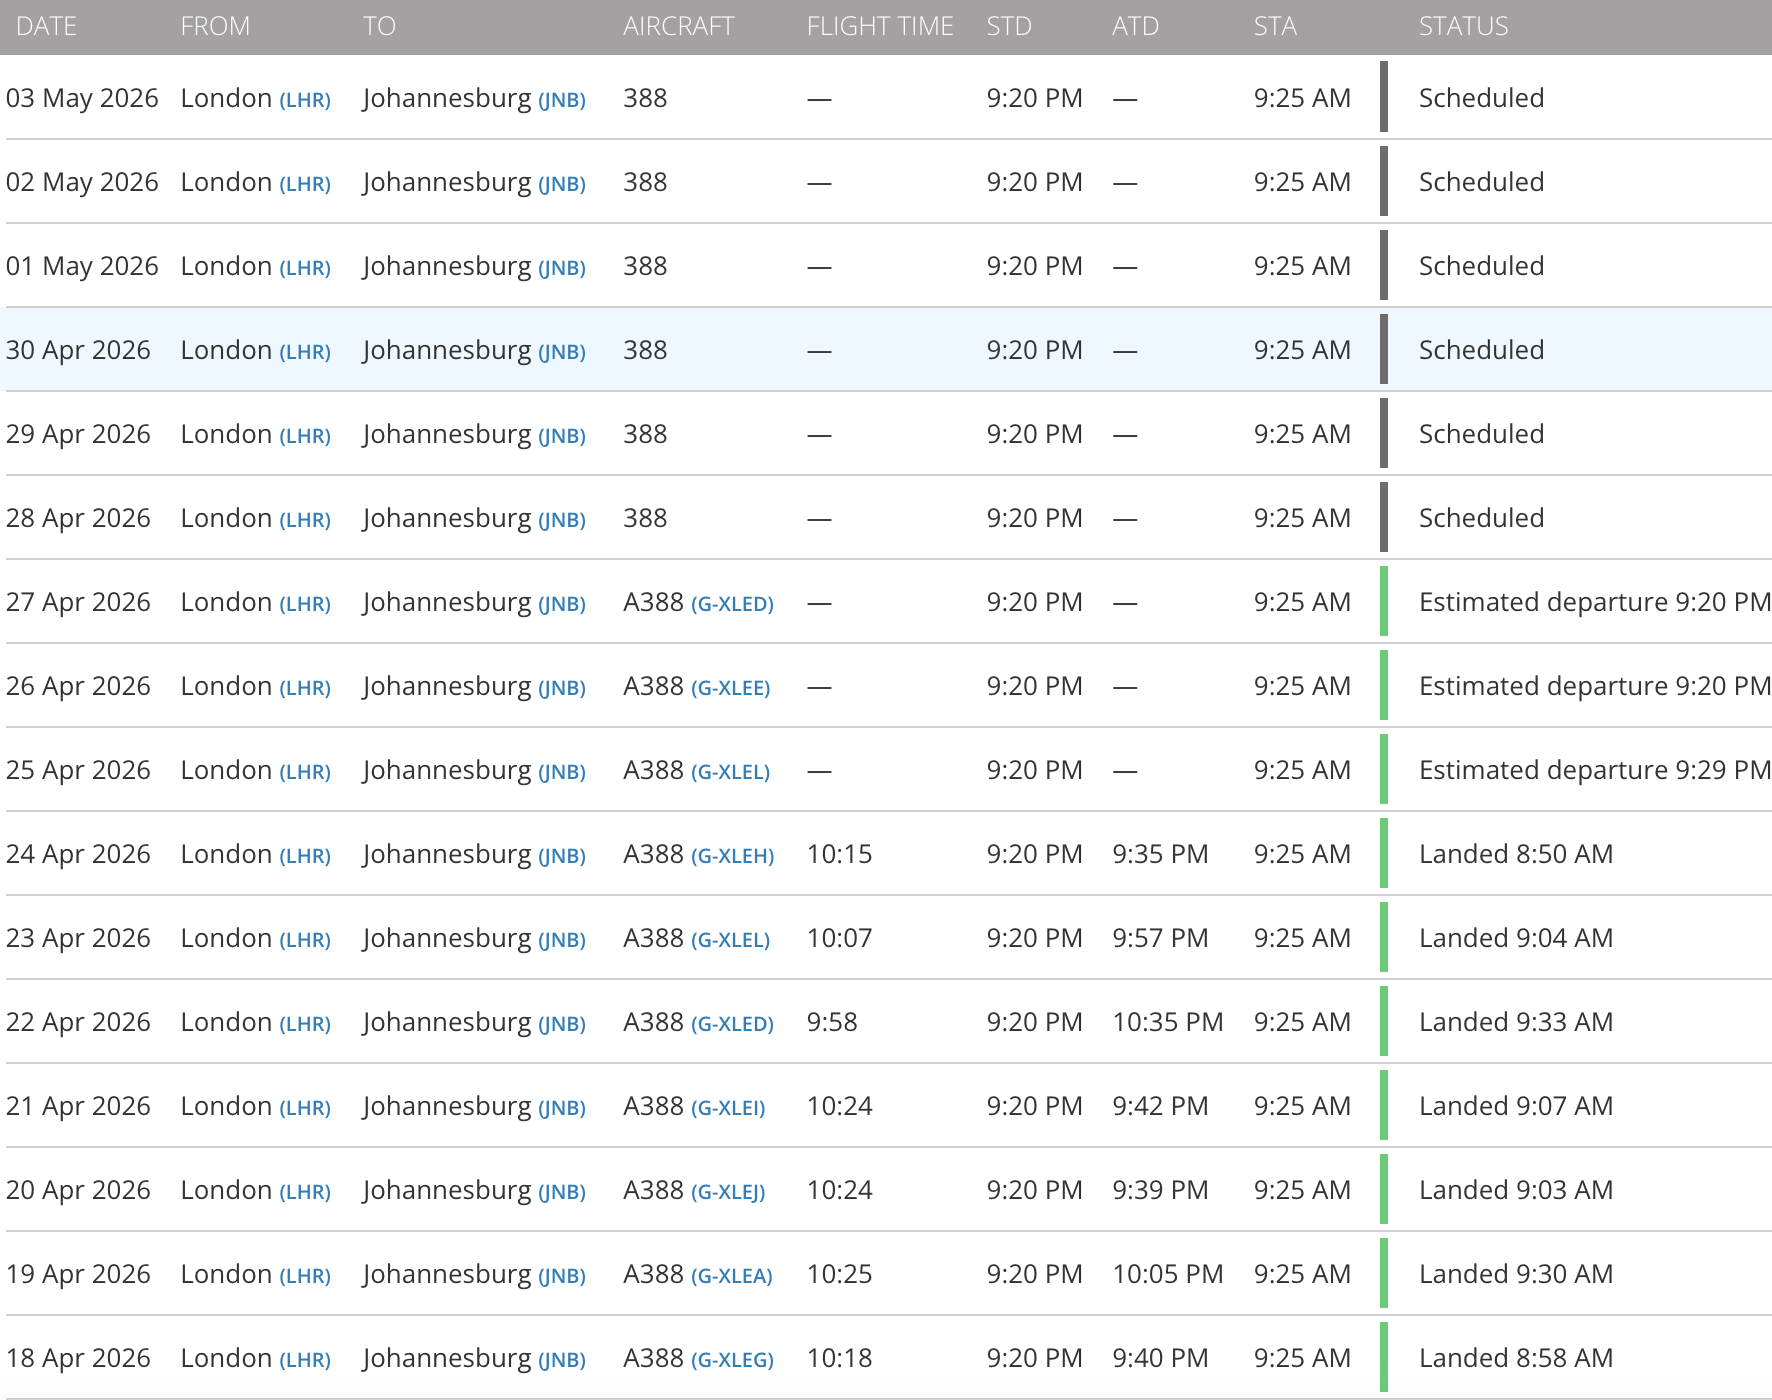Click the DATE column header

coord(47,26)
